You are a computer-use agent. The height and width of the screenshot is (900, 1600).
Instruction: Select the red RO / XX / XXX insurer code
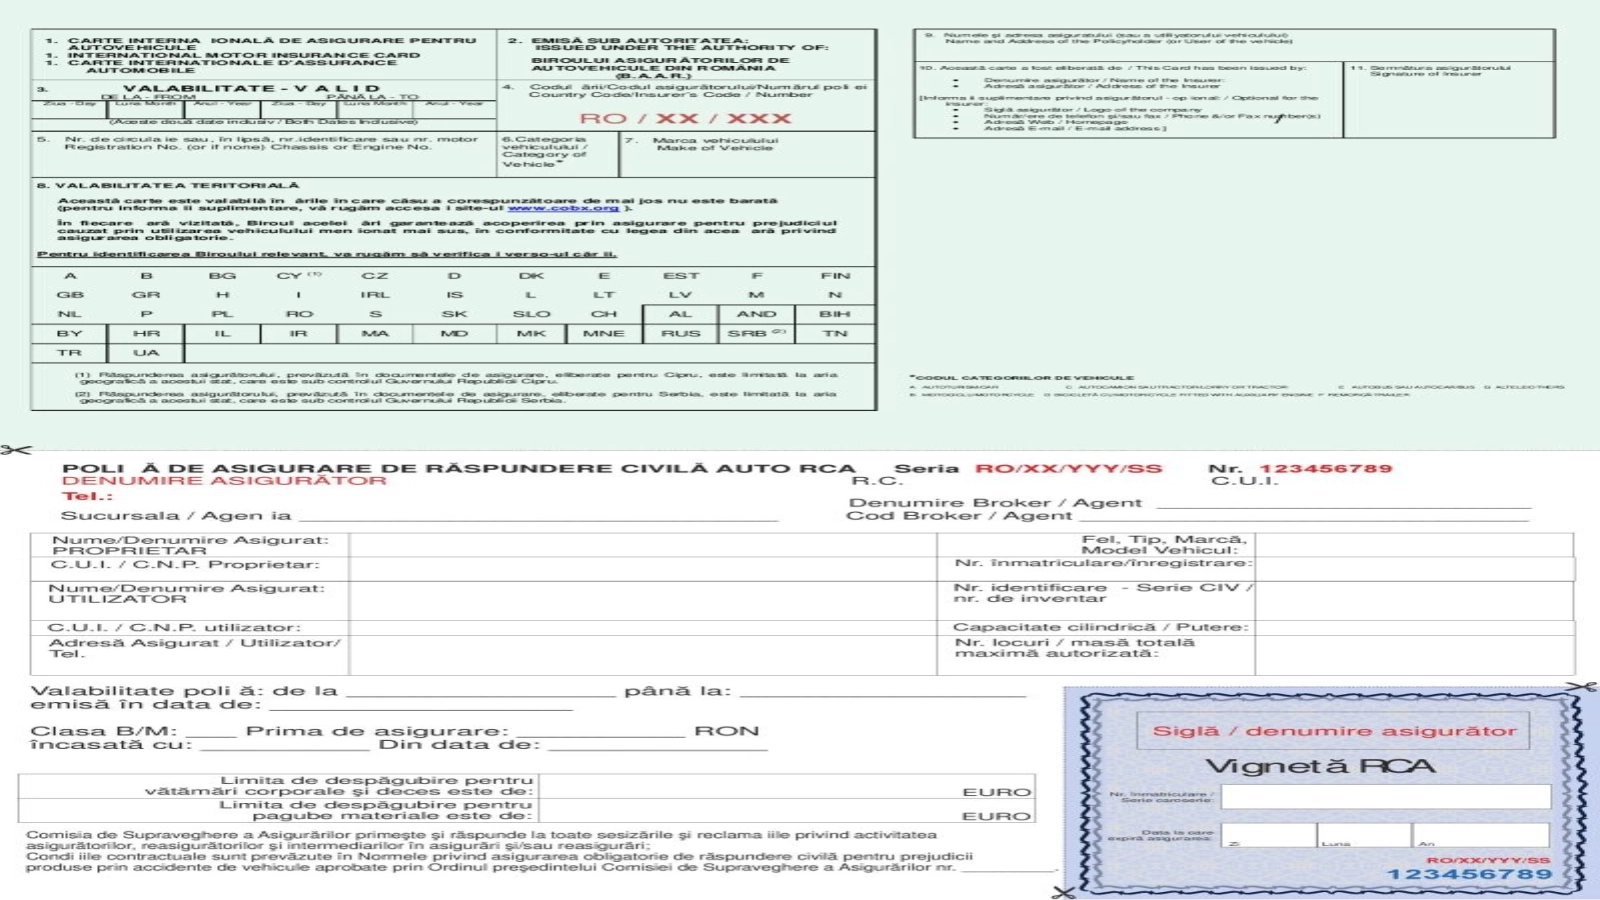coord(685,118)
